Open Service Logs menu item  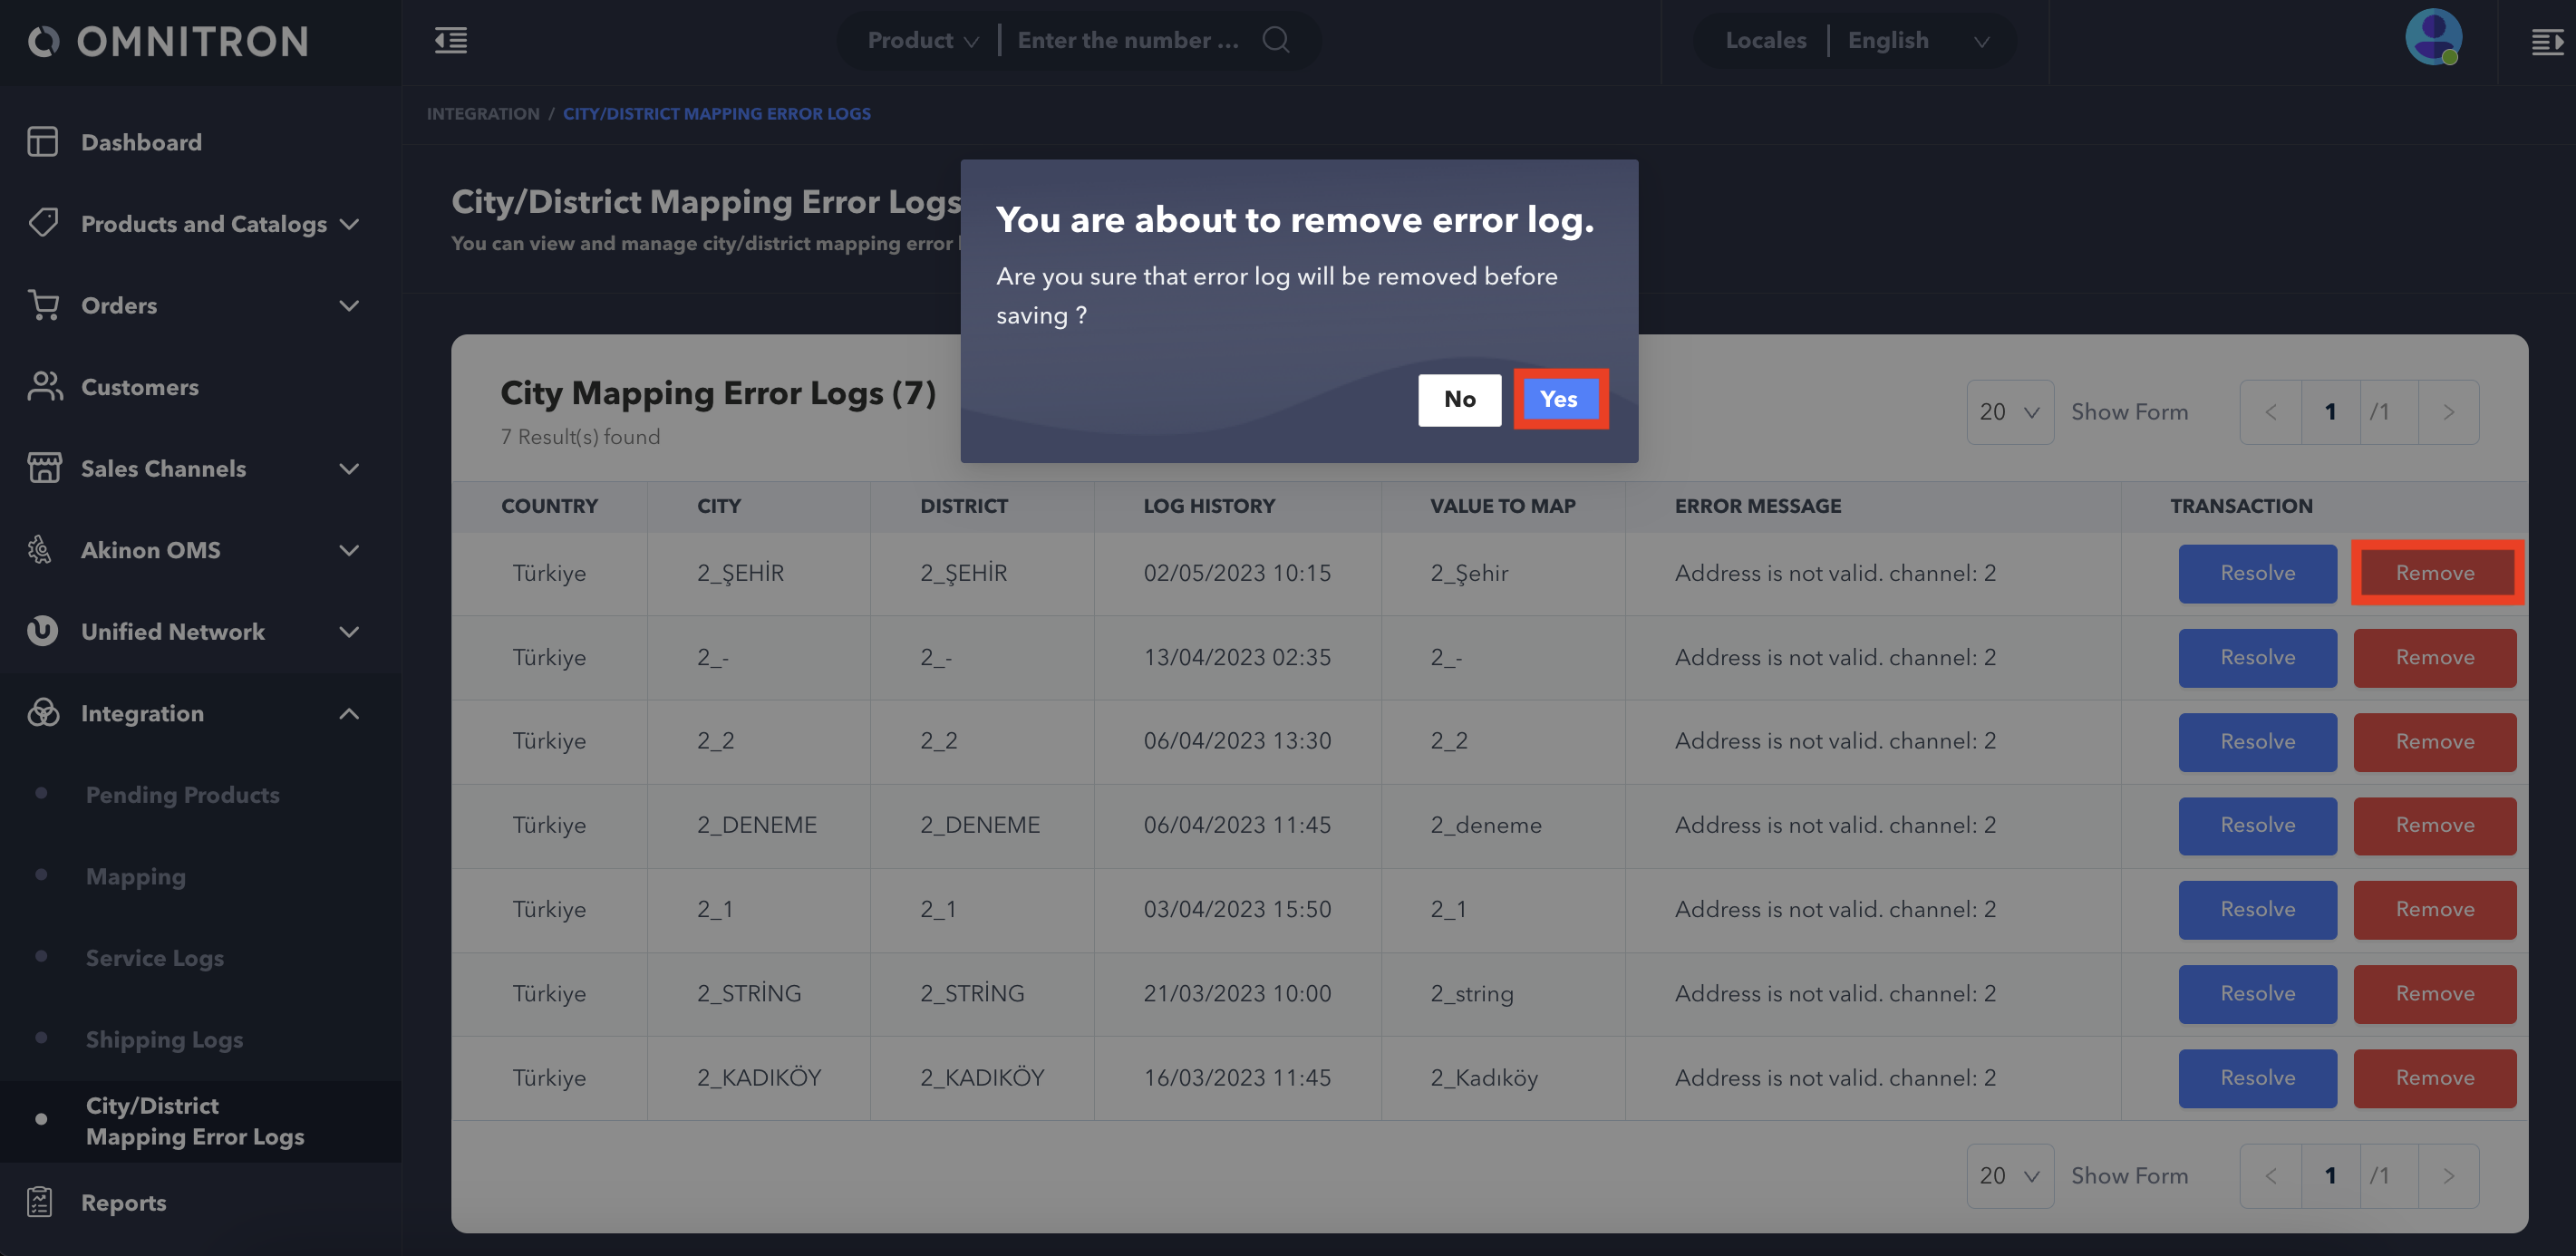pyautogui.click(x=154, y=957)
